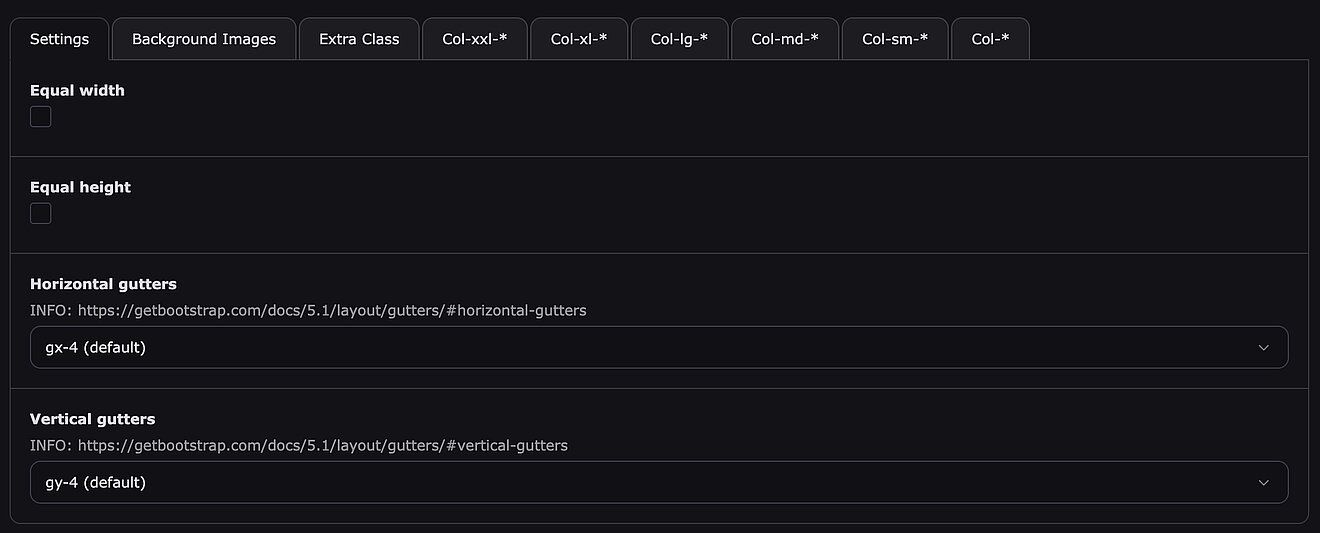Image resolution: width=1320 pixels, height=533 pixels.
Task: Select the Col-md-* tab
Action: 785,39
